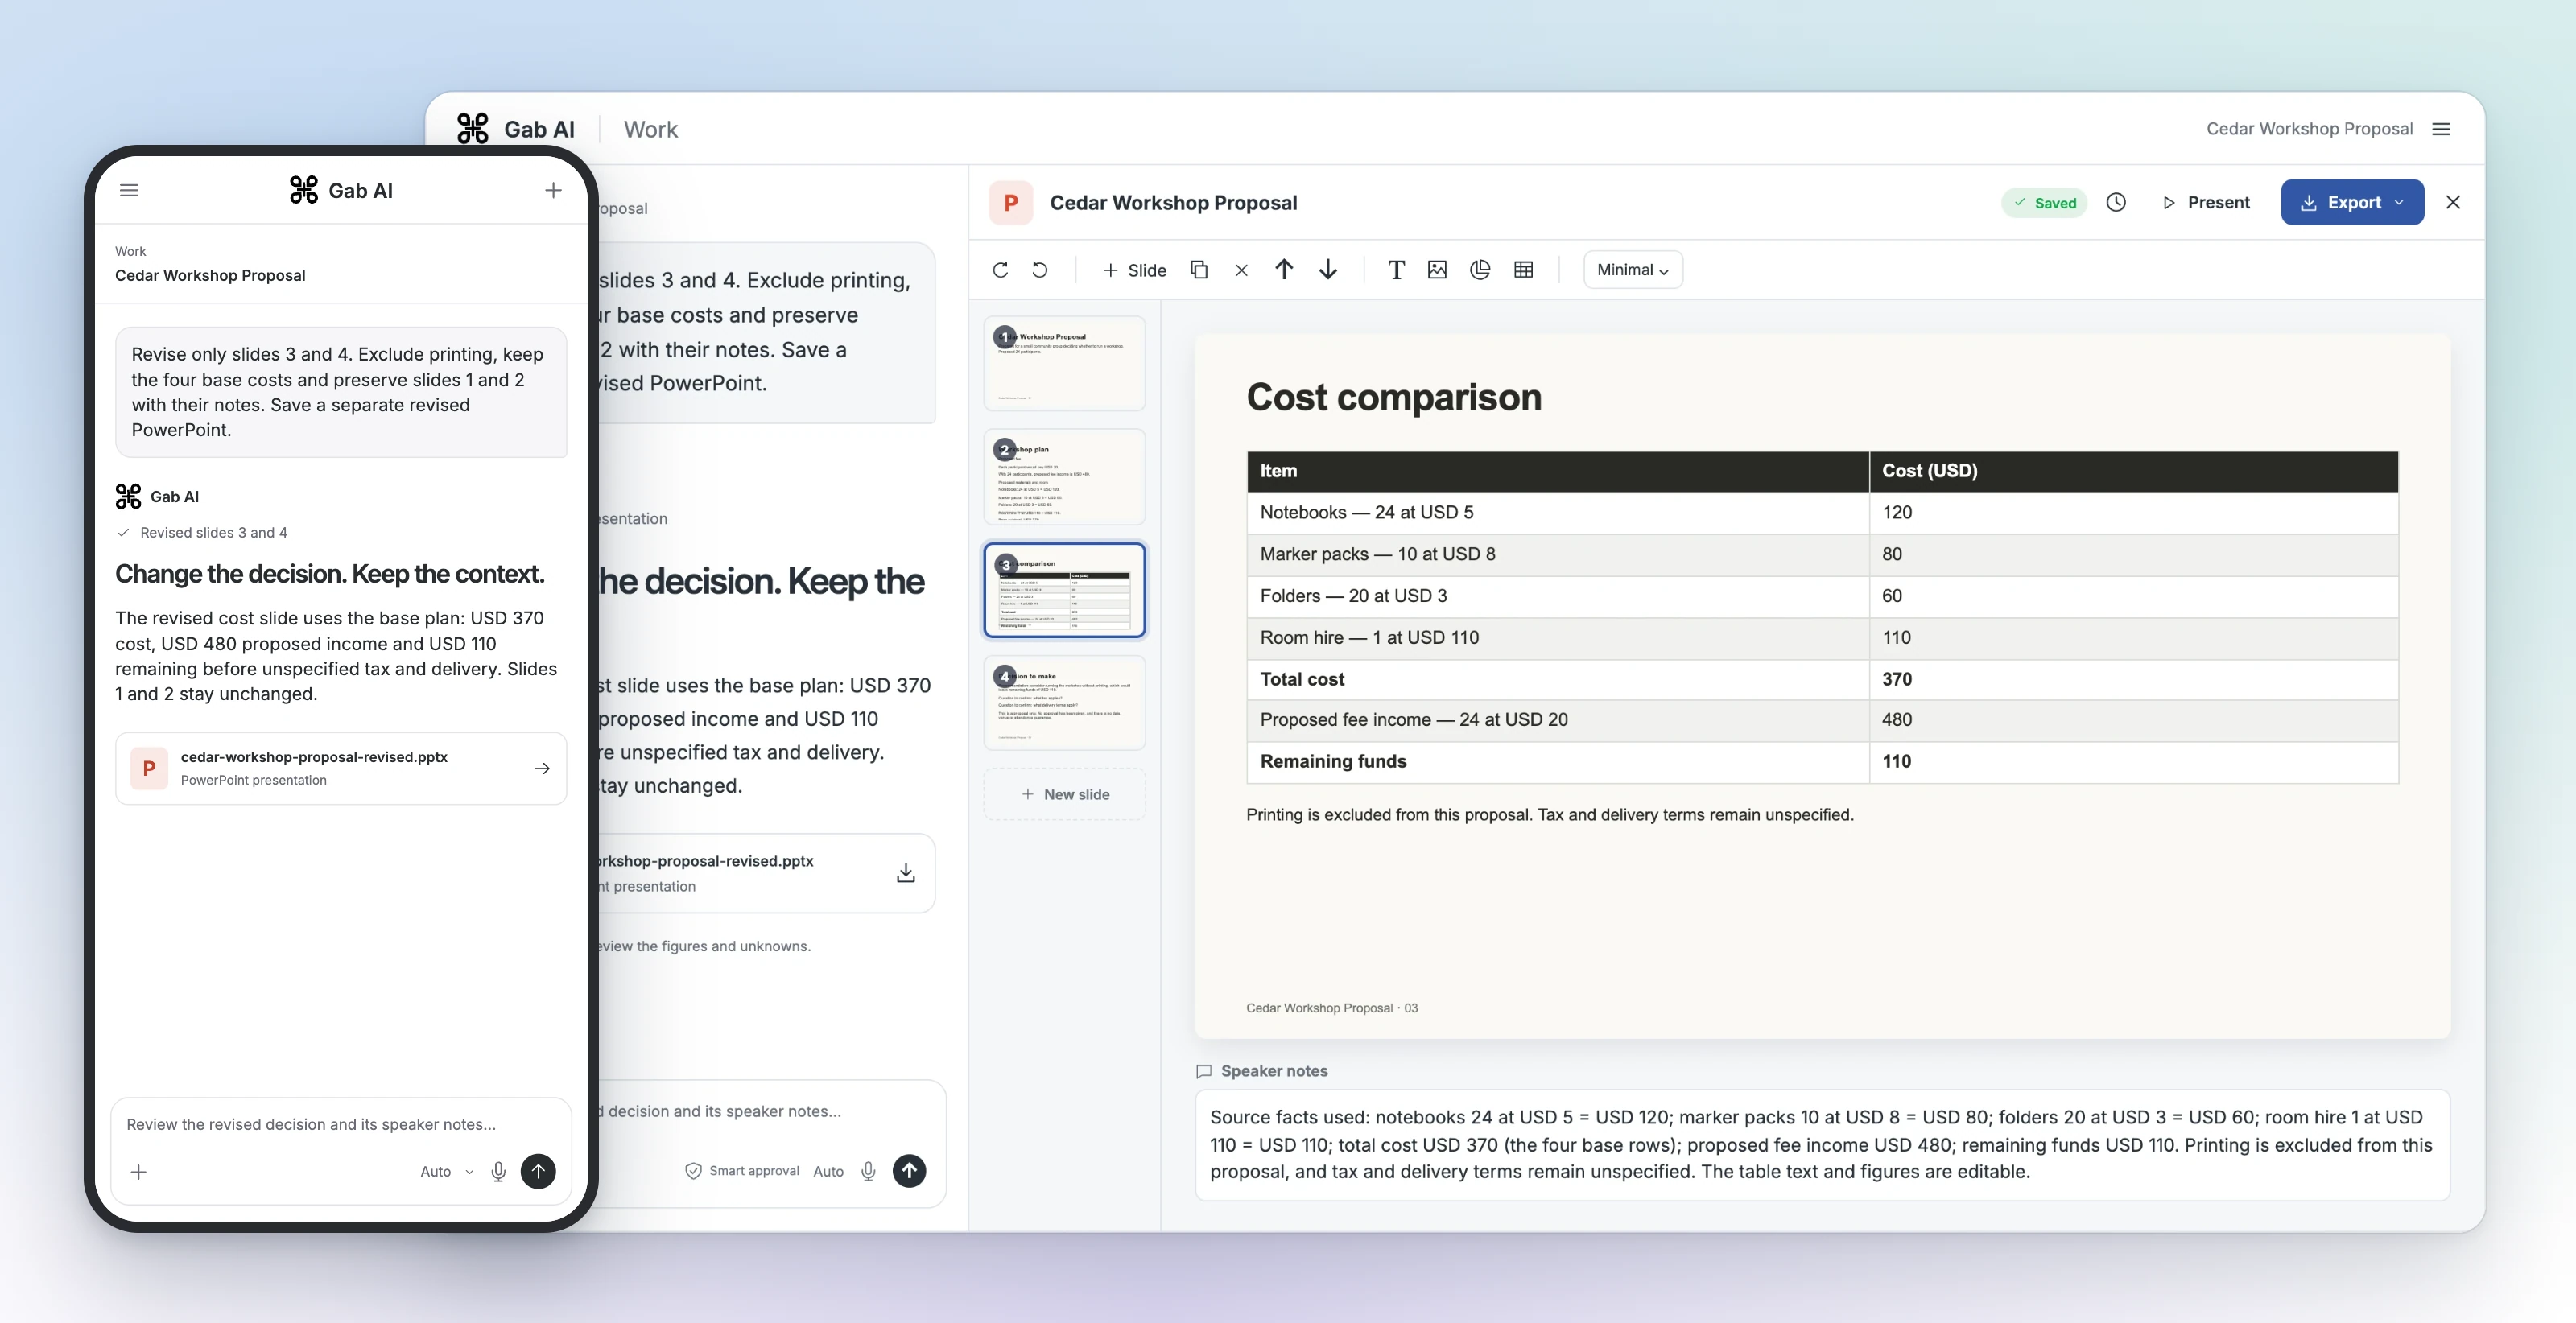The image size is (2576, 1323).
Task: Send the message with the desktop up-arrow button
Action: [x=909, y=1171]
